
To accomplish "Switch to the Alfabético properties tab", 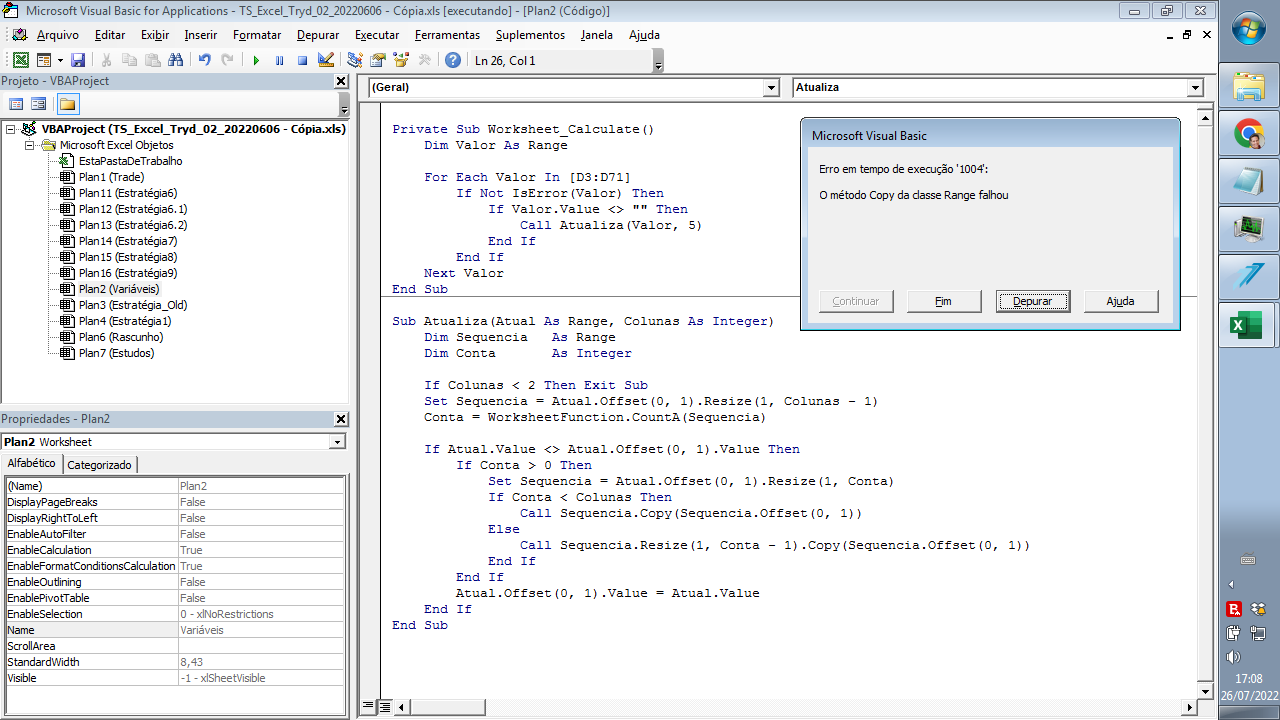I will (x=32, y=464).
